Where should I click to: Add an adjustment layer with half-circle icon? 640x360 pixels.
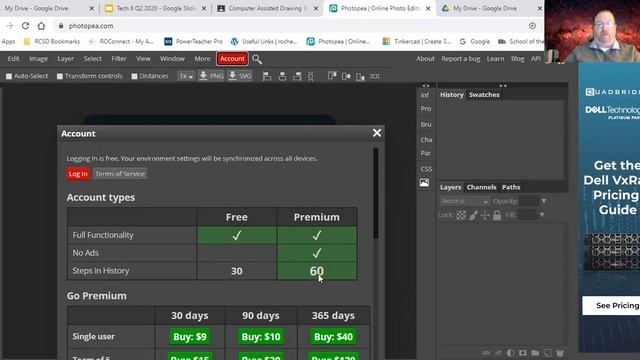click(x=510, y=353)
